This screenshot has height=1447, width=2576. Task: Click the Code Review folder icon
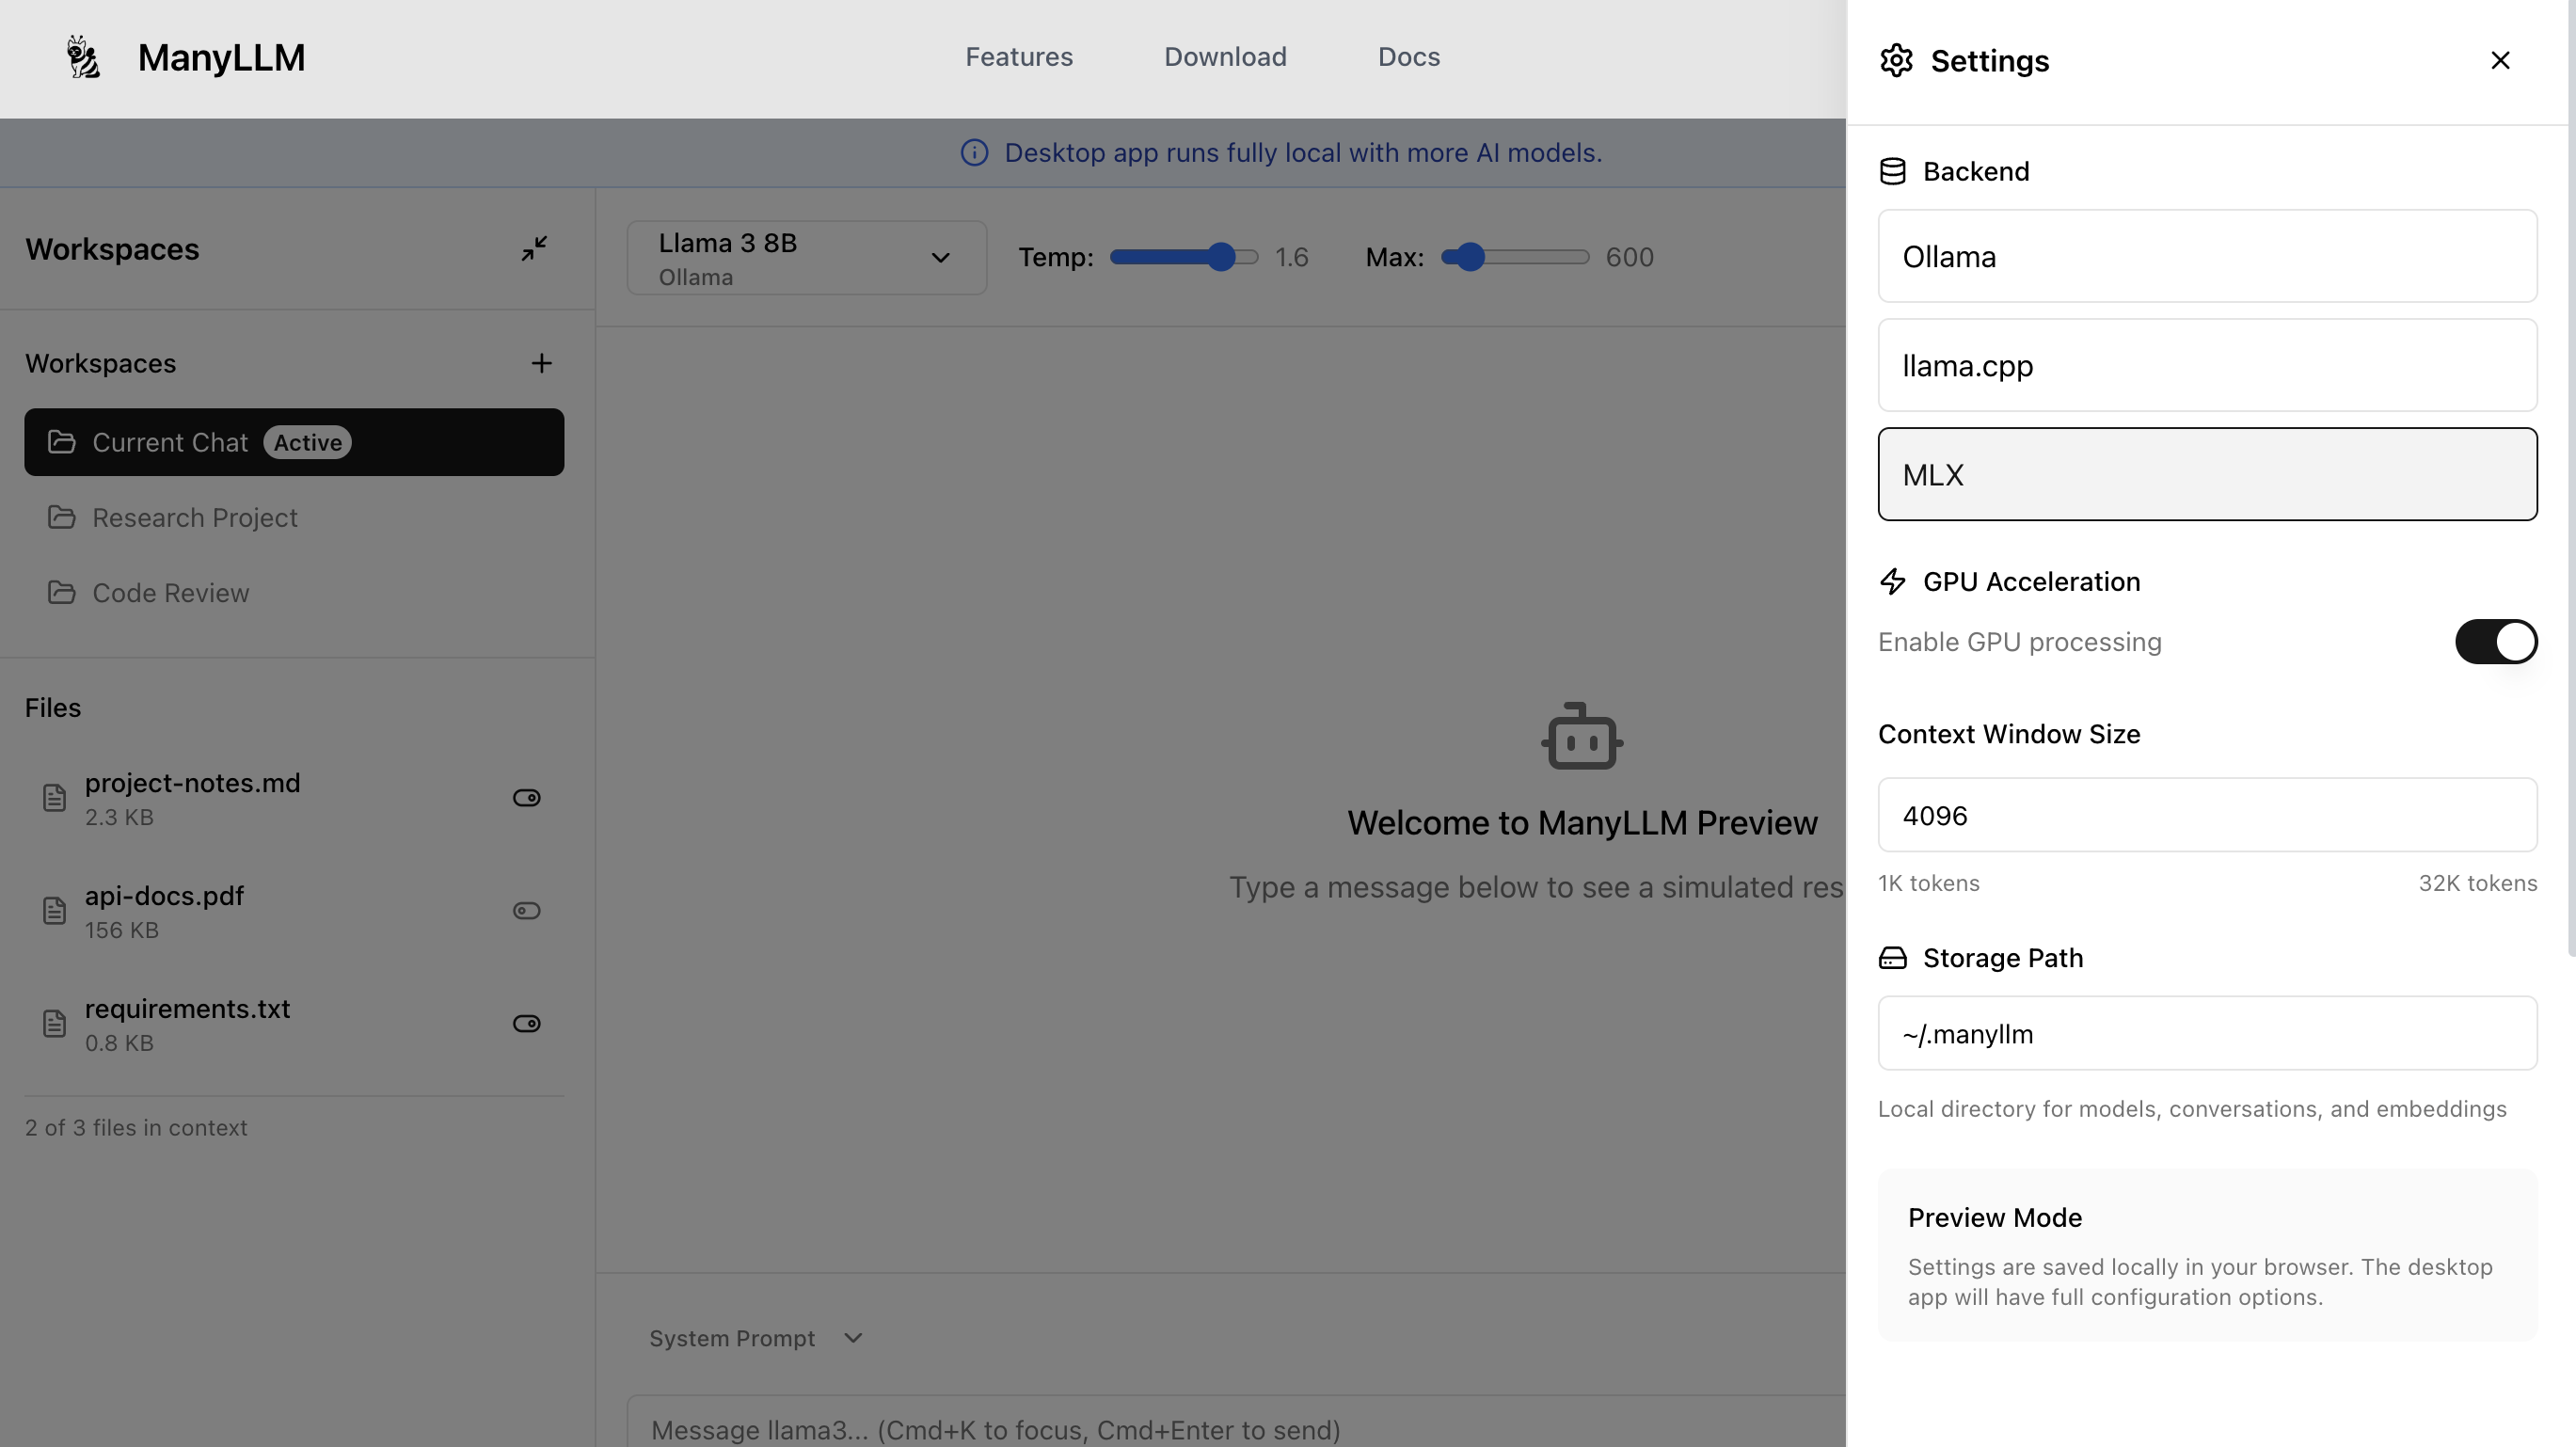[x=62, y=592]
